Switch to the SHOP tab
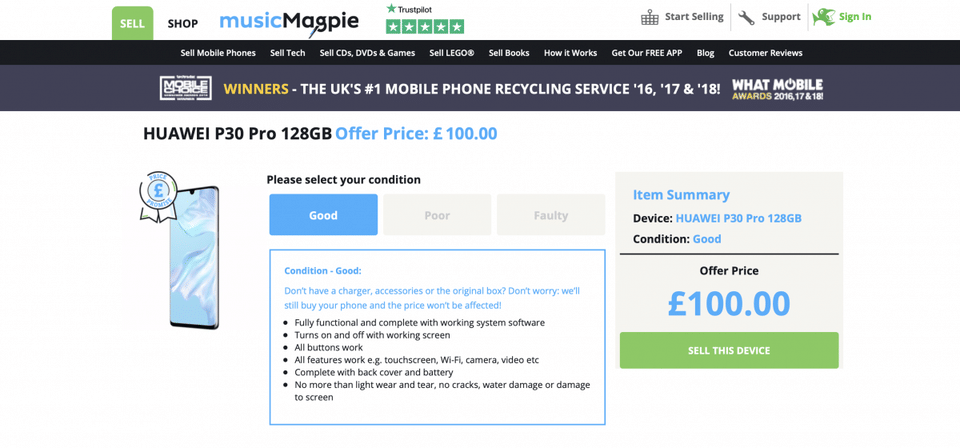Viewport: 960px width, 448px height. [182, 23]
